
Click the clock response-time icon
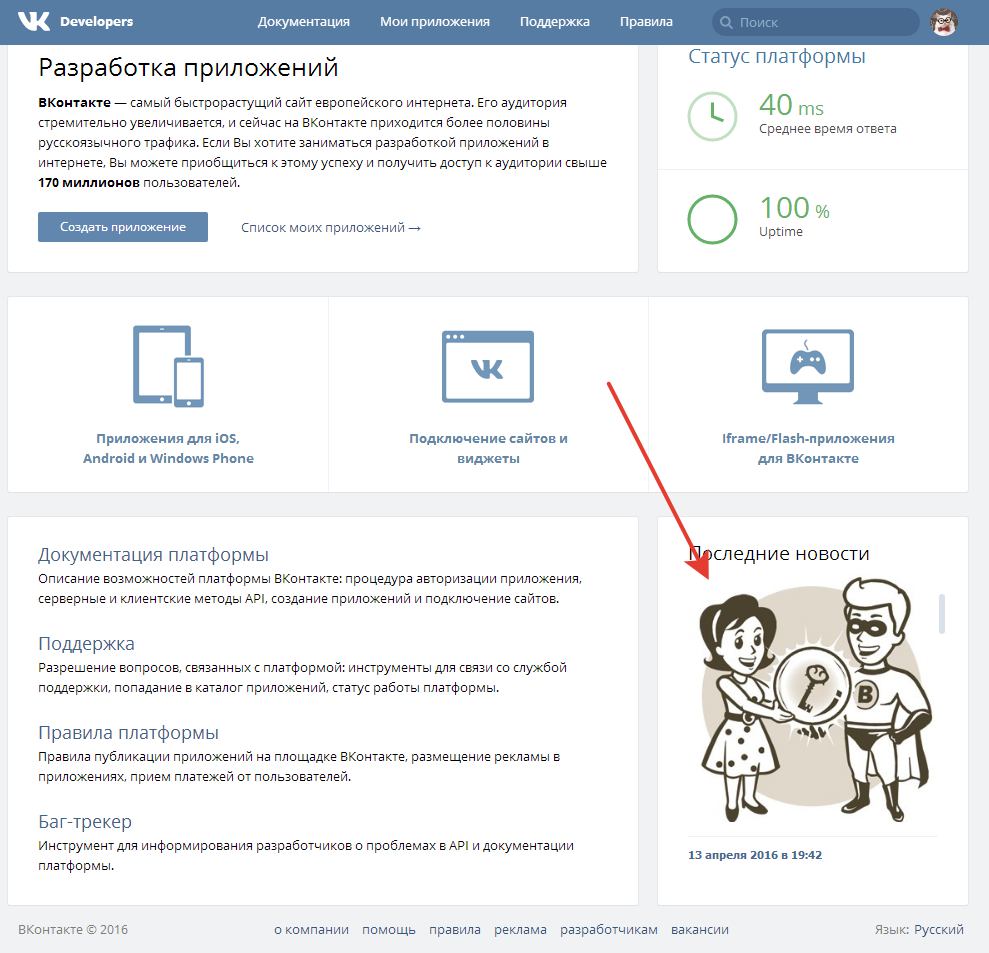point(712,116)
